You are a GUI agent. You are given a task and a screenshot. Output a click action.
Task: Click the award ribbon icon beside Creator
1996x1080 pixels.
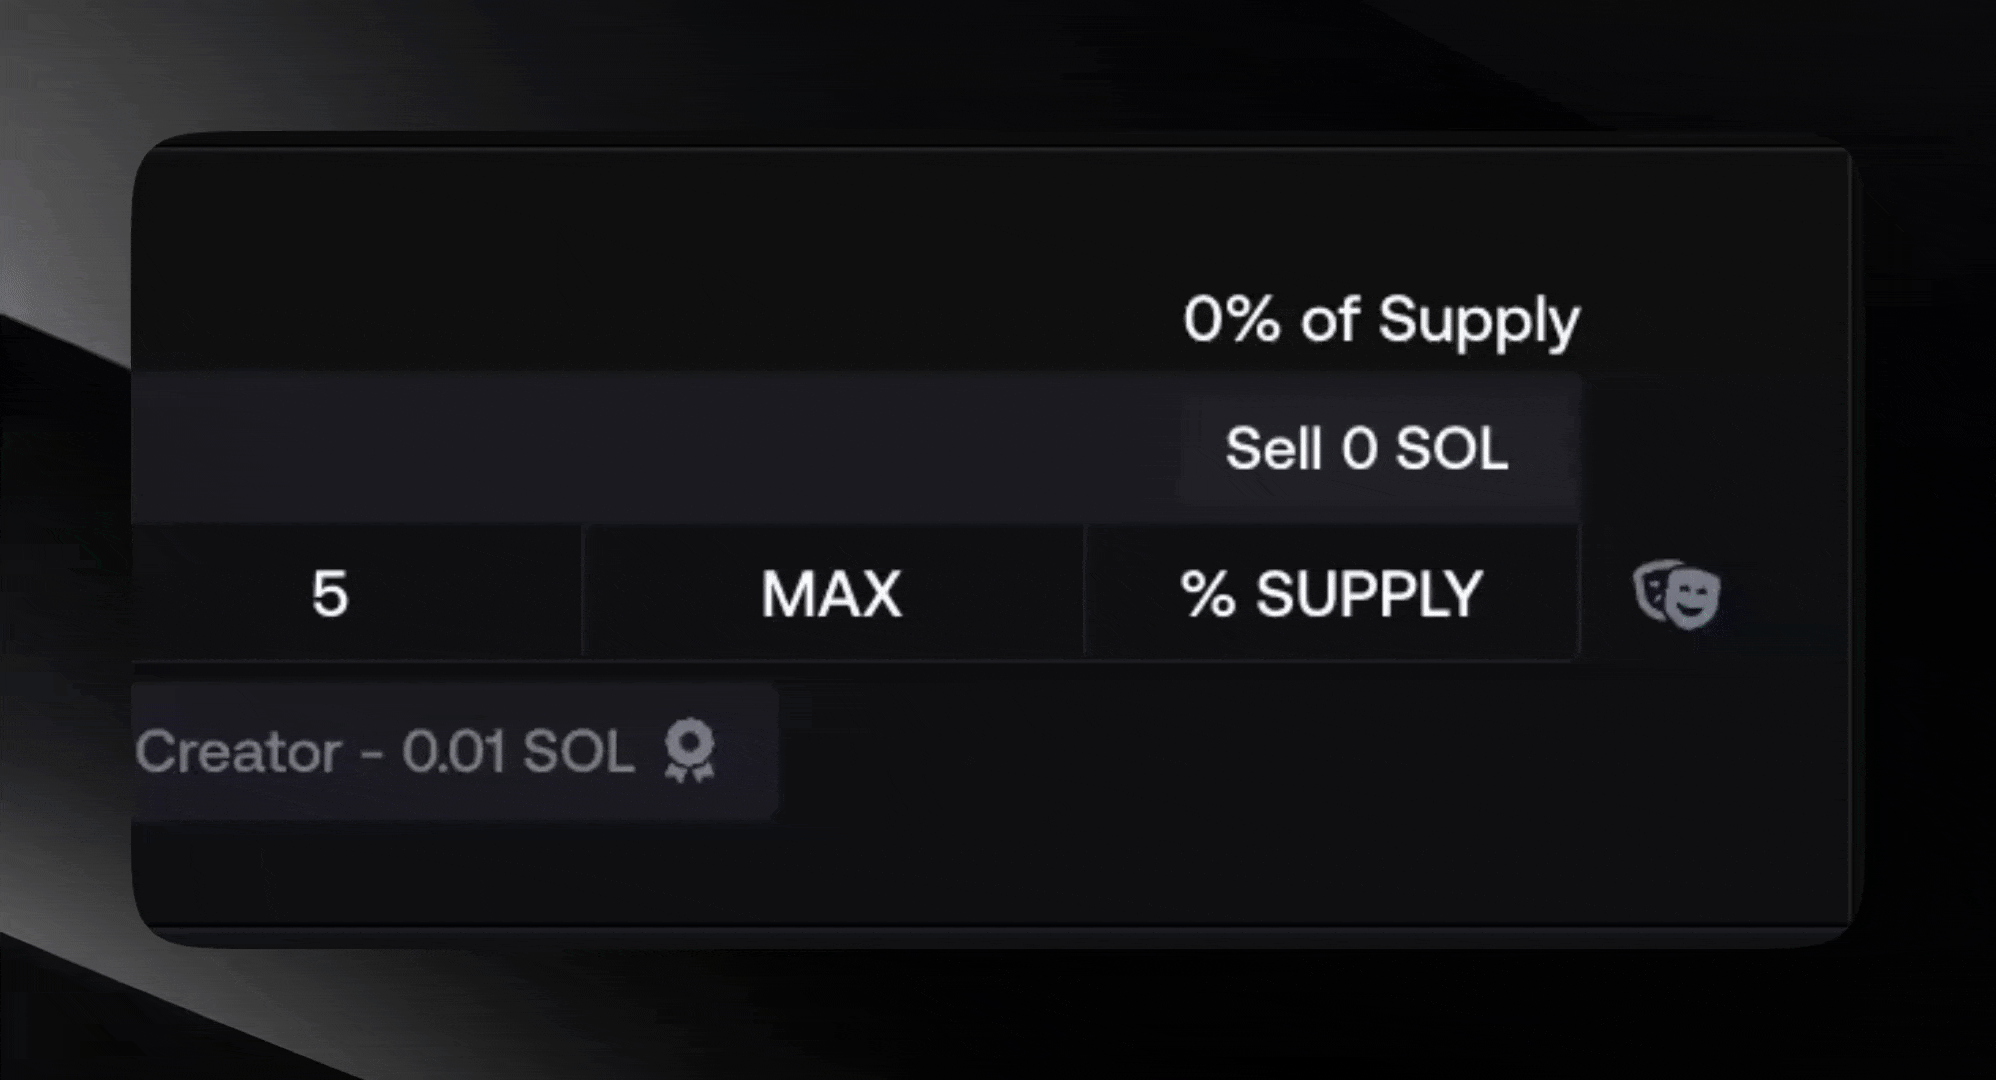pos(690,751)
